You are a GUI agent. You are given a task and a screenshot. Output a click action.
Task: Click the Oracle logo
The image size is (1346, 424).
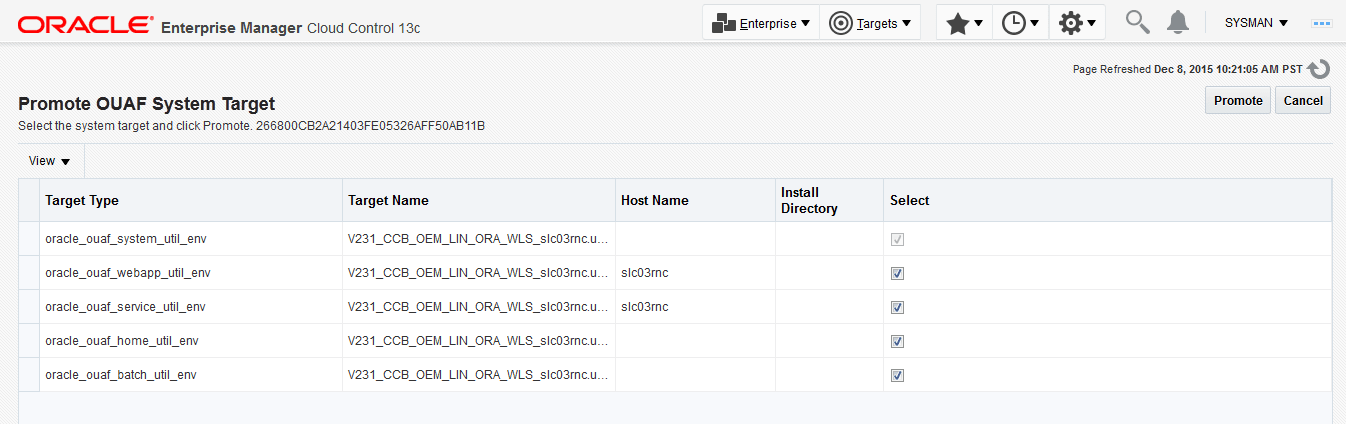pyautogui.click(x=86, y=24)
